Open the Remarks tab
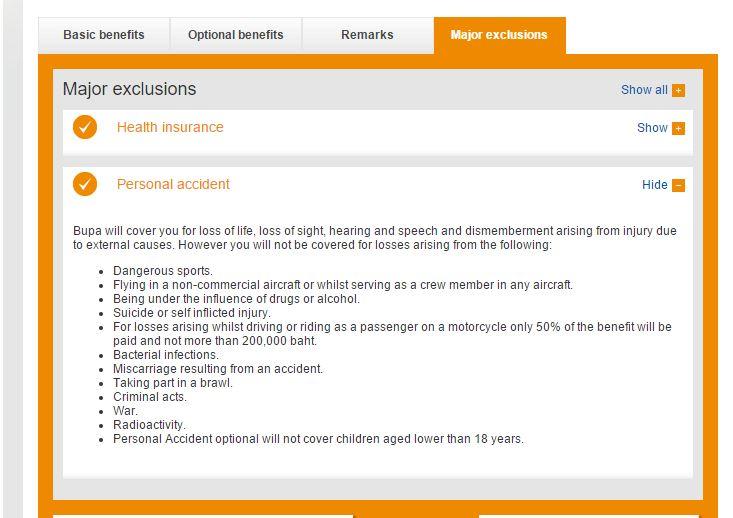 point(367,35)
